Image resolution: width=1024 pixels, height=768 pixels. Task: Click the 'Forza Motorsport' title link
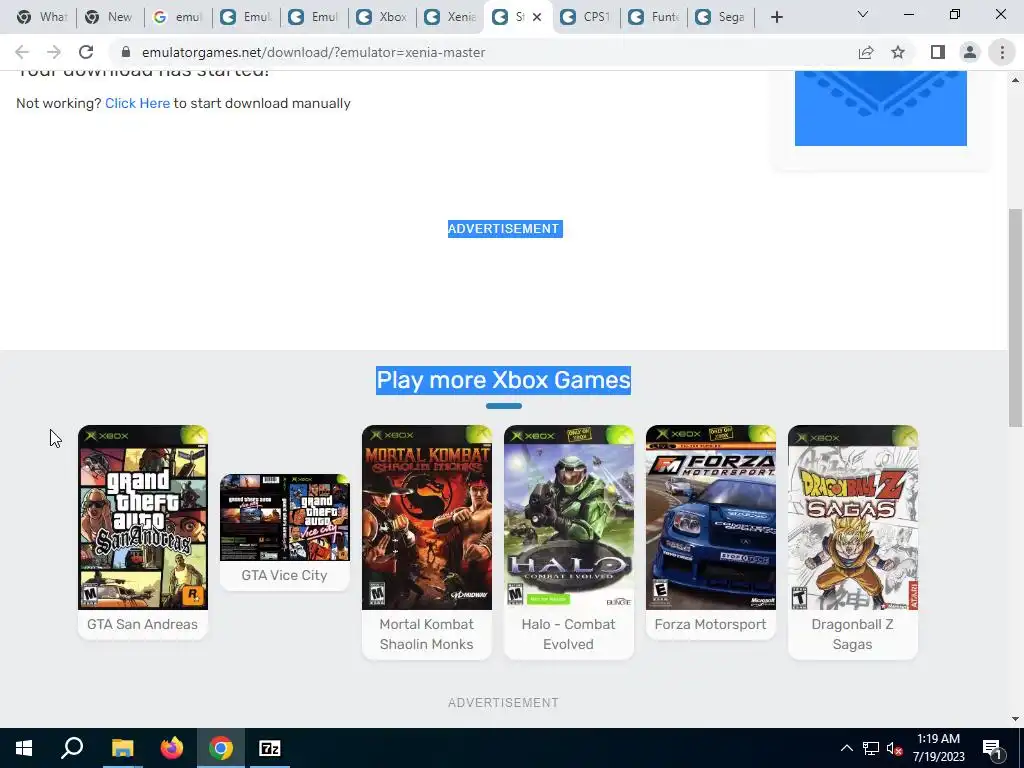[x=711, y=624]
